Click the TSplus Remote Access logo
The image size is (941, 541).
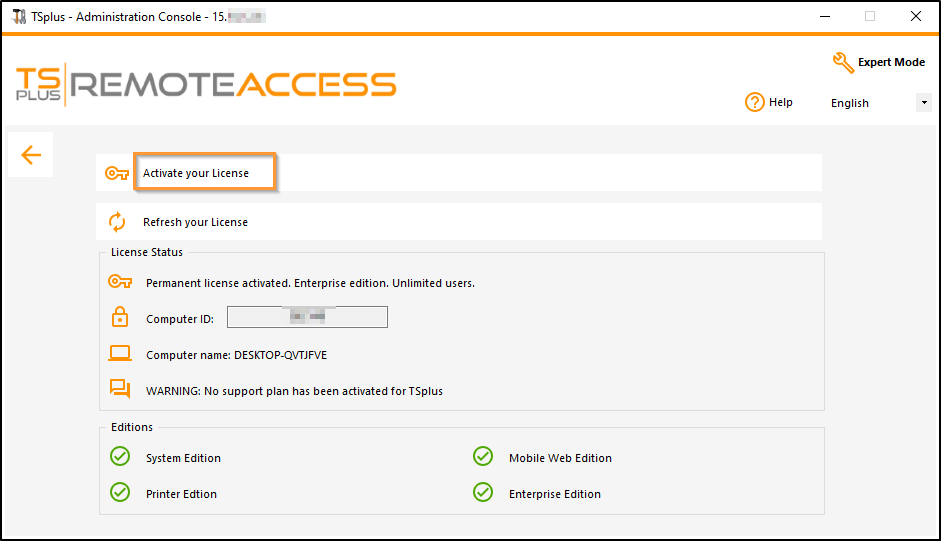point(206,84)
